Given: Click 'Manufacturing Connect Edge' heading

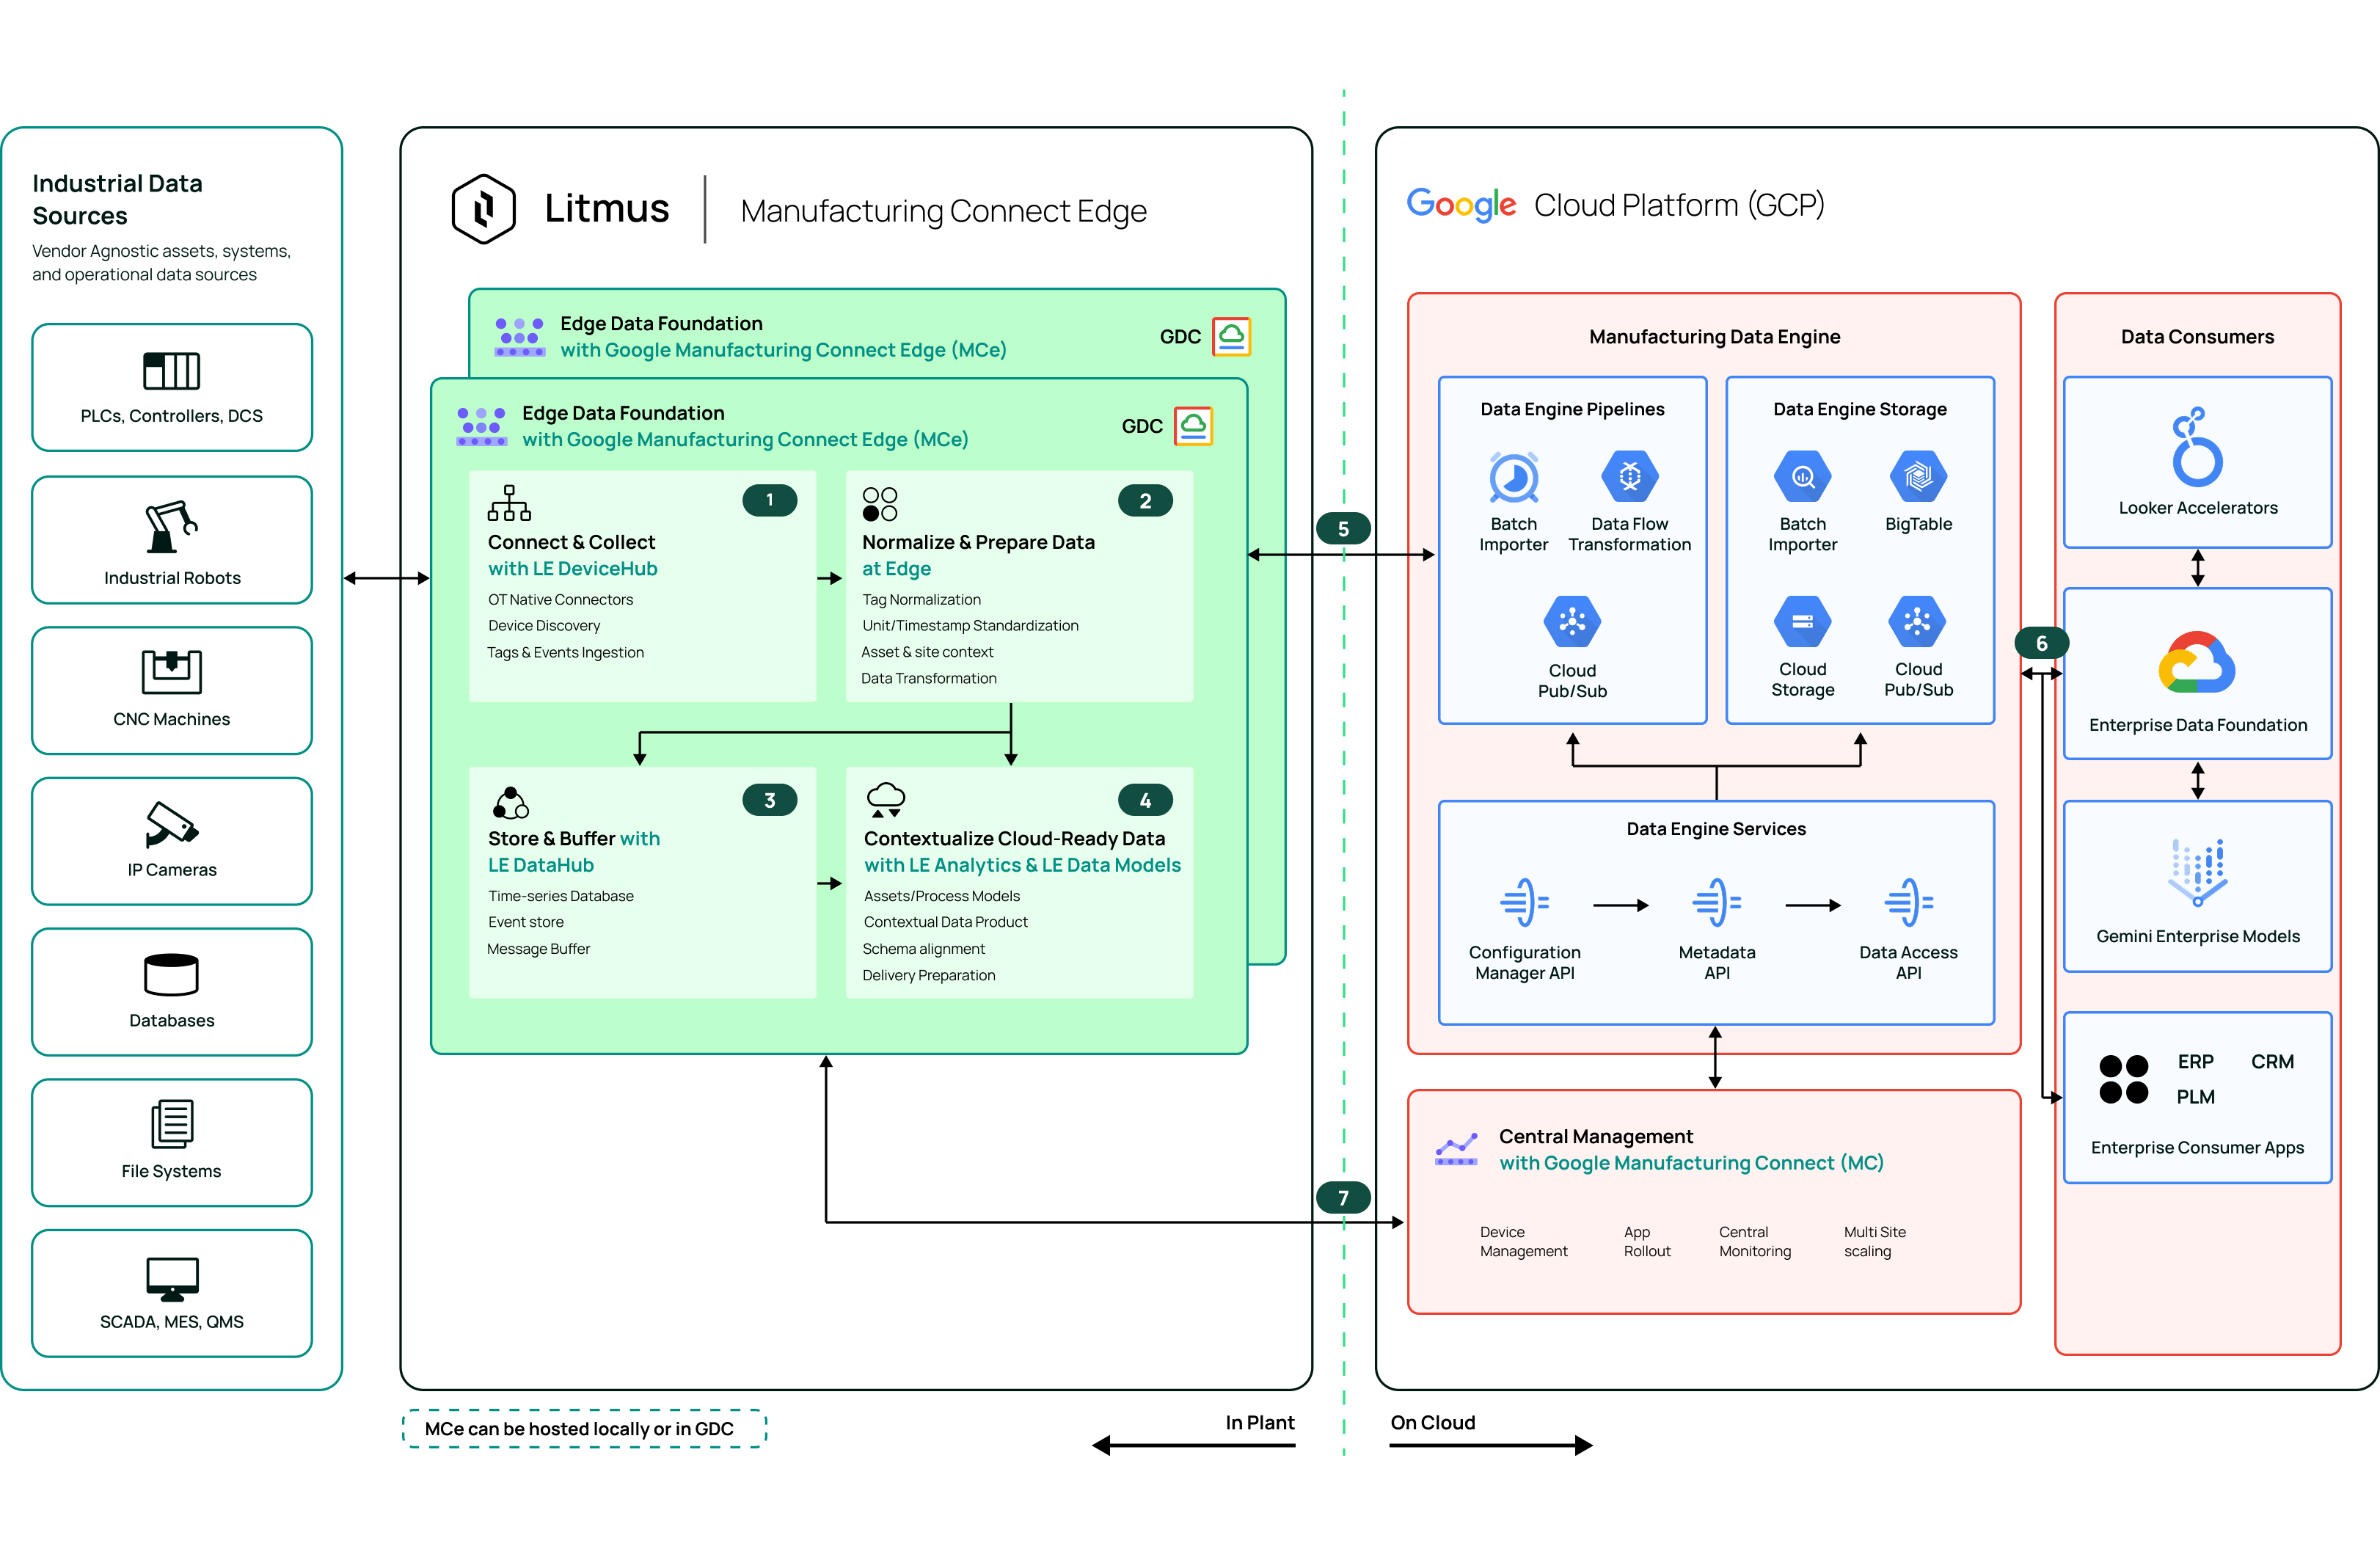Looking at the screenshot, I should point(943,211).
